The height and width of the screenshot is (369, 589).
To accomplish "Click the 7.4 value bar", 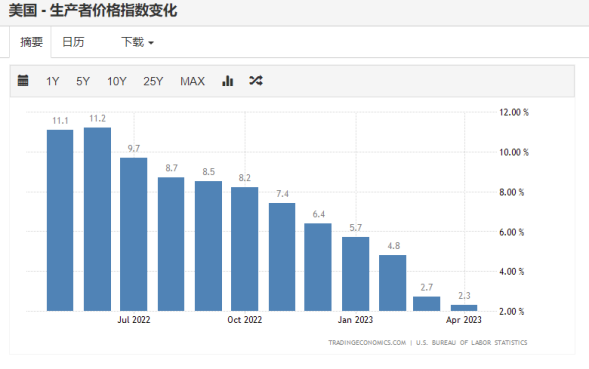I will (282, 257).
